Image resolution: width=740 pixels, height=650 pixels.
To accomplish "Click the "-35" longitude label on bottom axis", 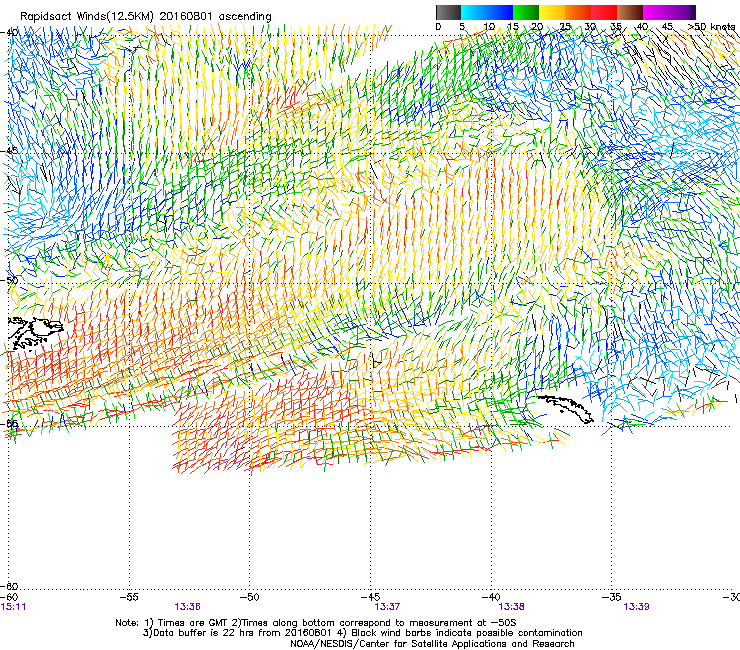I will pos(611,597).
